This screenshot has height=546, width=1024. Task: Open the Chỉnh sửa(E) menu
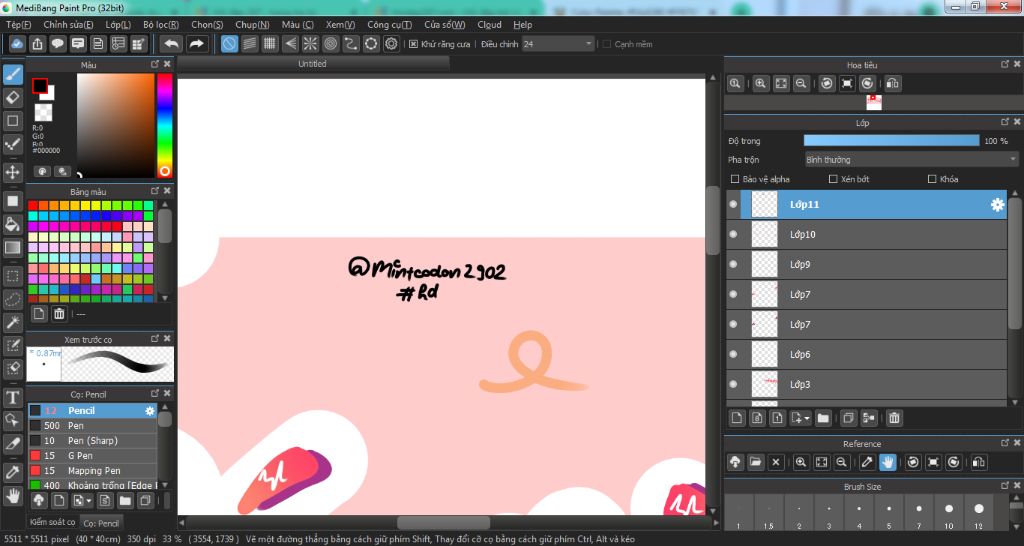click(68, 25)
